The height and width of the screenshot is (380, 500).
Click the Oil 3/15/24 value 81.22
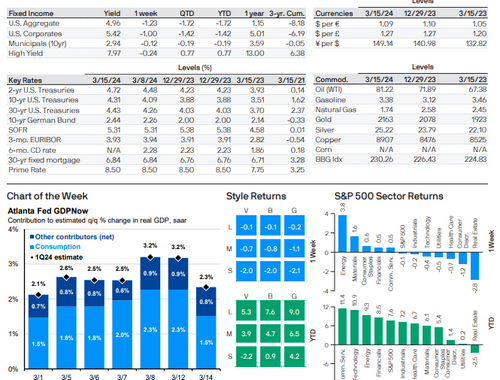[x=384, y=89]
